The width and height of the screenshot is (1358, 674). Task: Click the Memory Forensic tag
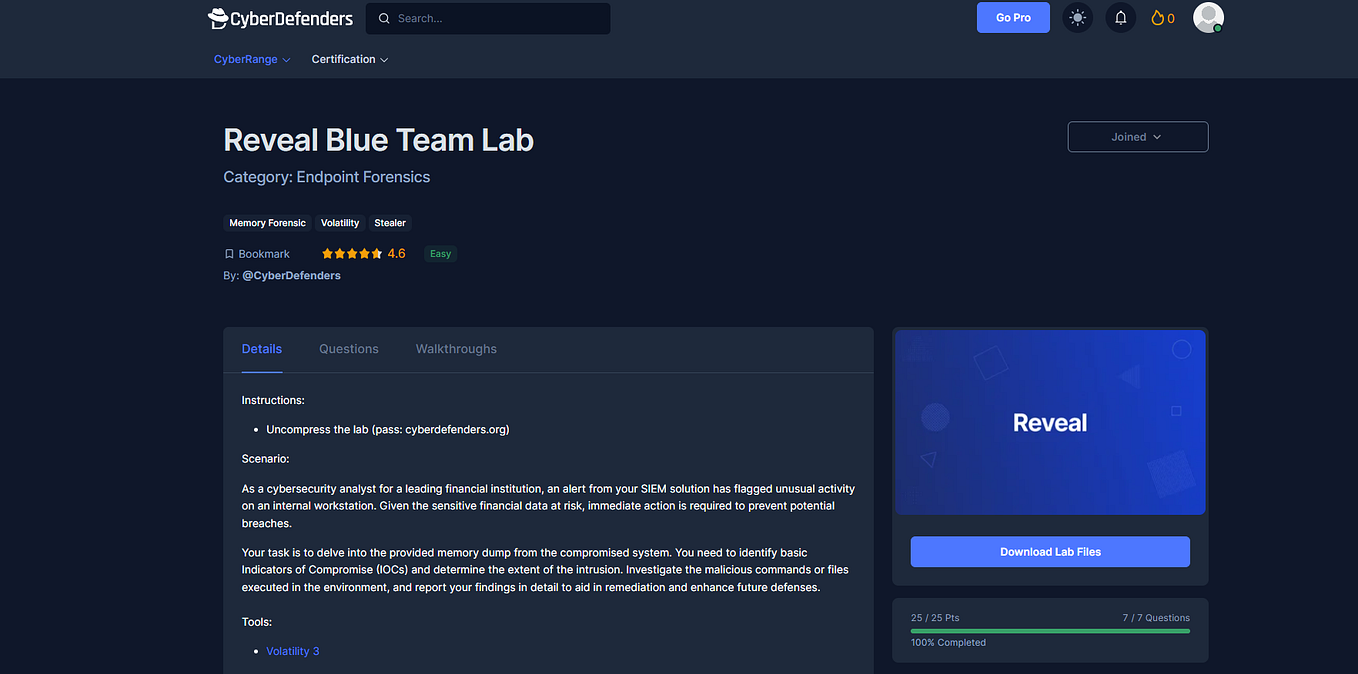pyautogui.click(x=267, y=223)
